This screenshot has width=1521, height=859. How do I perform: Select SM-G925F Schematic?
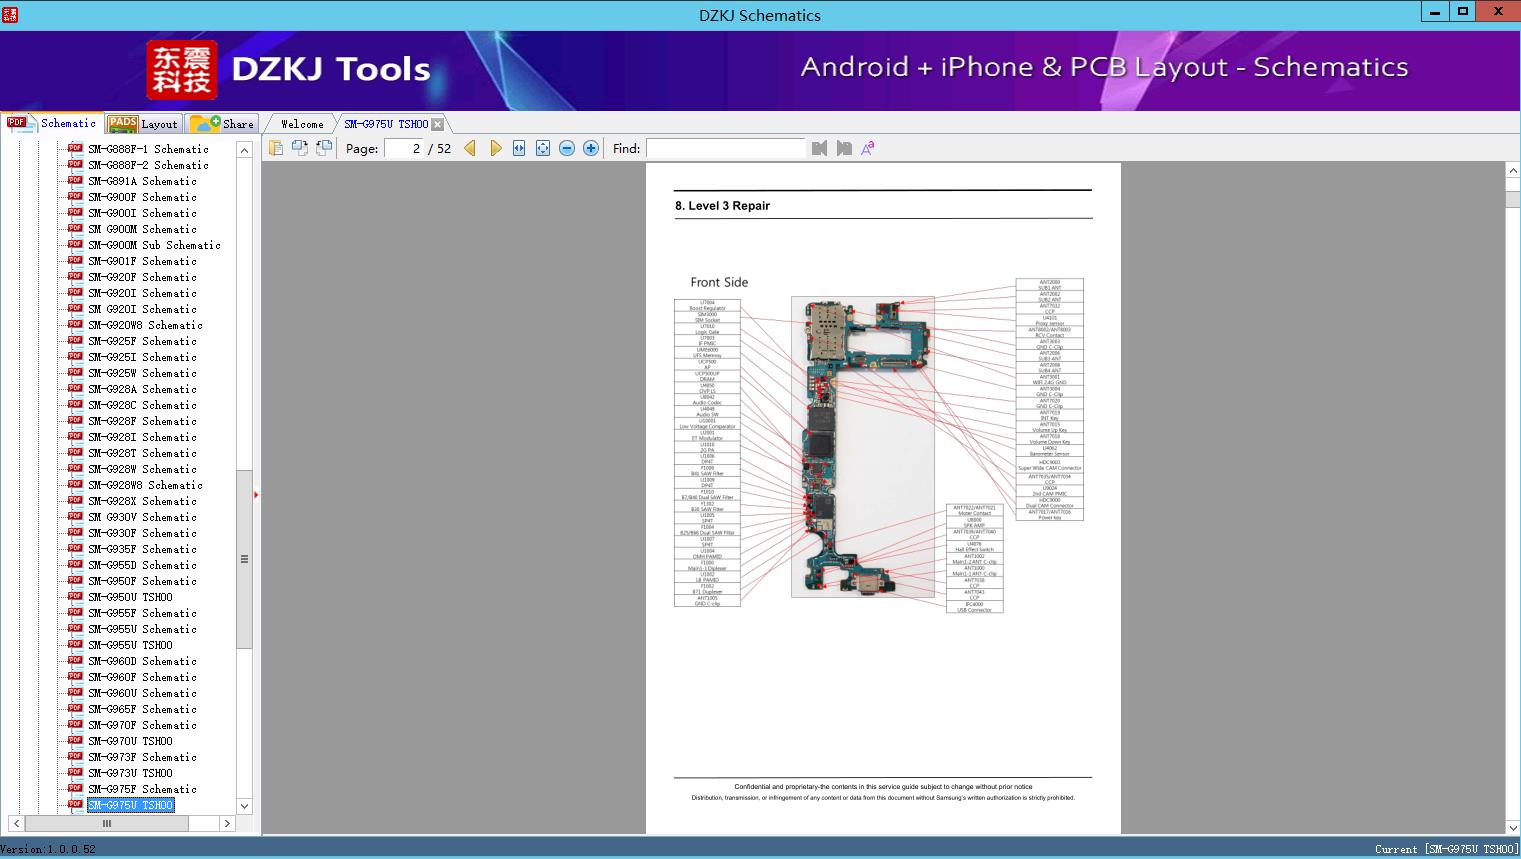pos(142,341)
